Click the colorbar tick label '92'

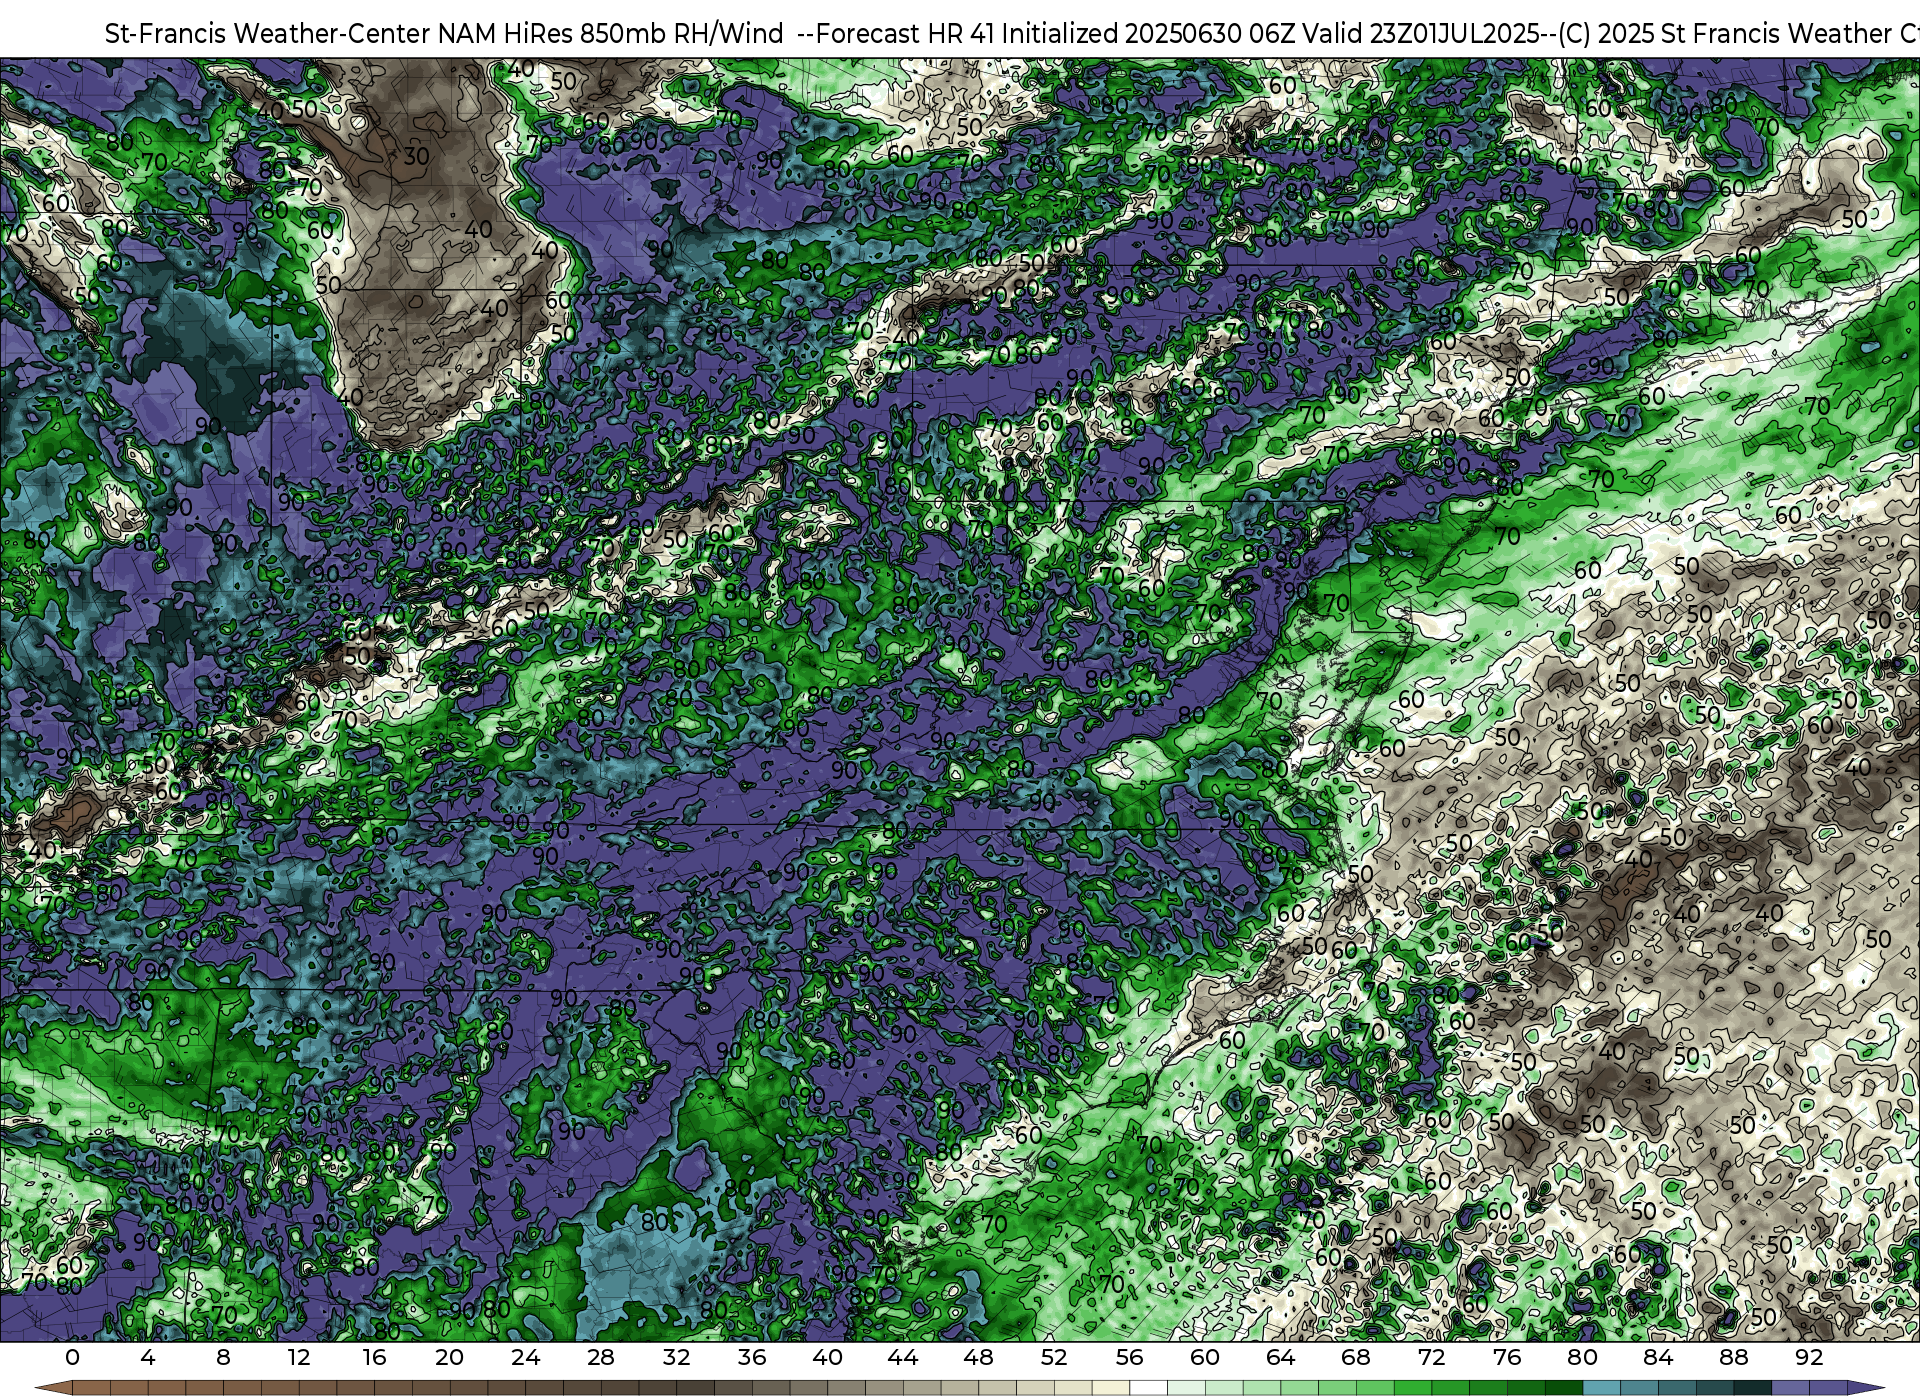(x=1809, y=1357)
